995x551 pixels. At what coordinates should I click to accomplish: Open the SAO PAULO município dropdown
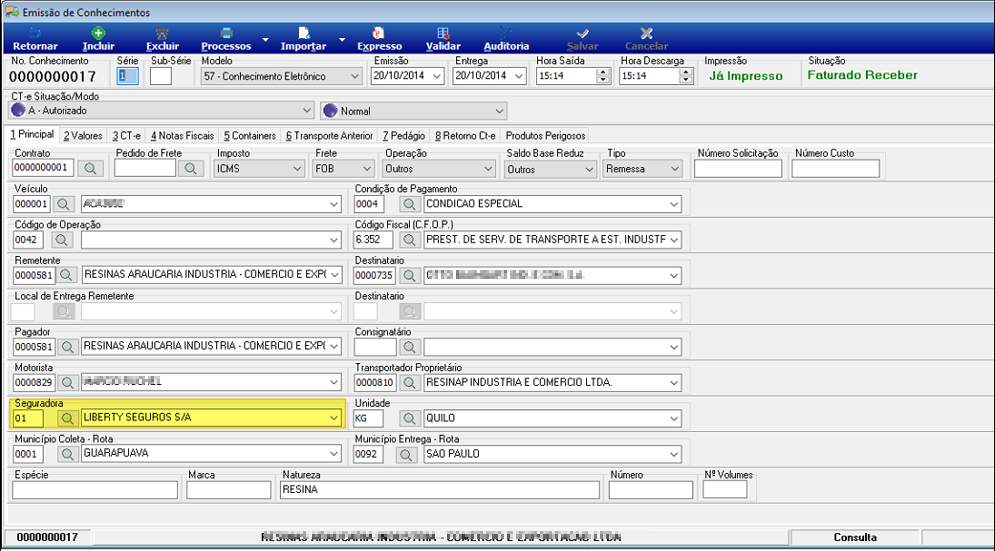coord(673,454)
